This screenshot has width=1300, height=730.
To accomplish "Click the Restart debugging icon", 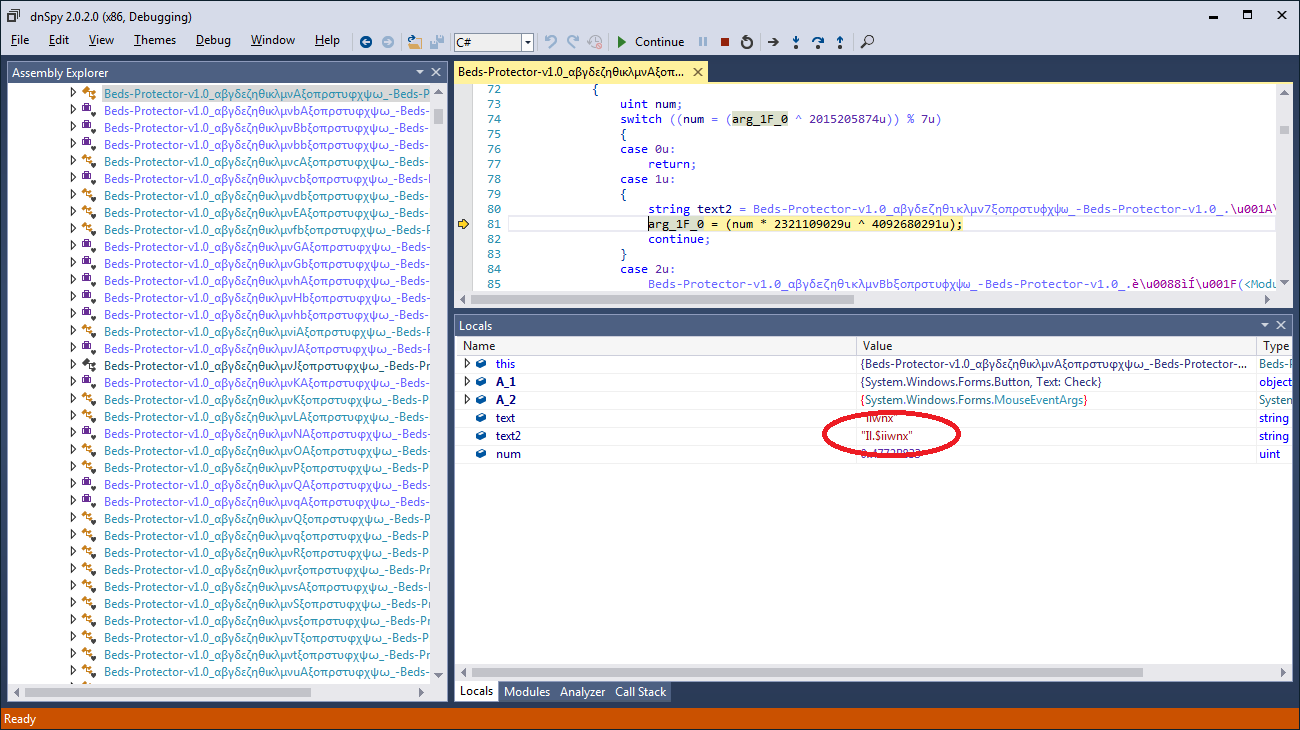I will click(746, 42).
